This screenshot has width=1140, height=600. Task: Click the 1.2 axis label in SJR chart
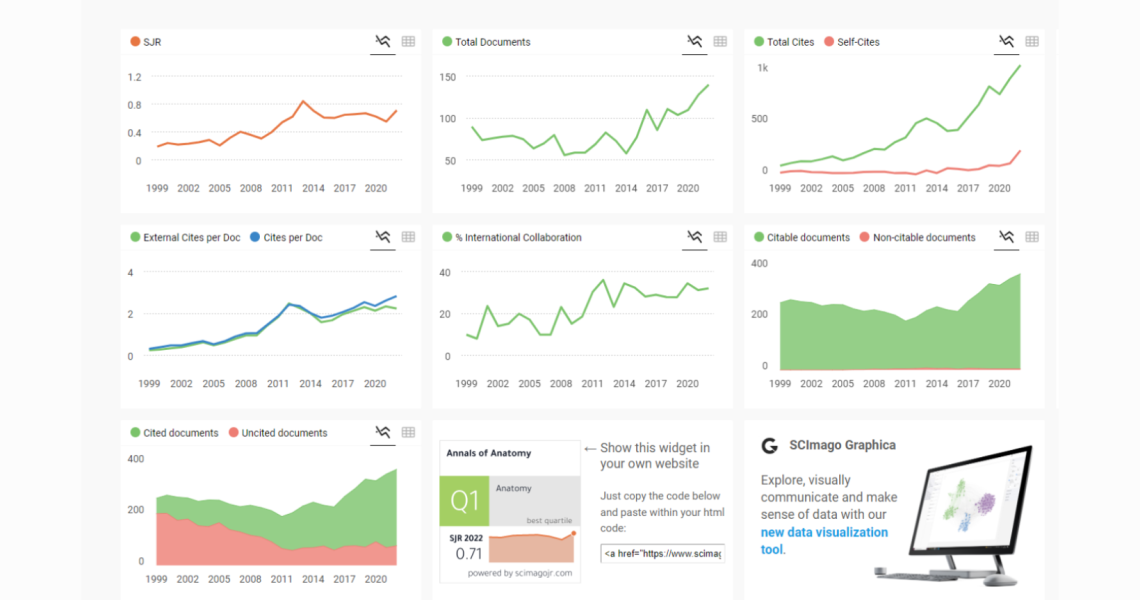pyautogui.click(x=135, y=77)
